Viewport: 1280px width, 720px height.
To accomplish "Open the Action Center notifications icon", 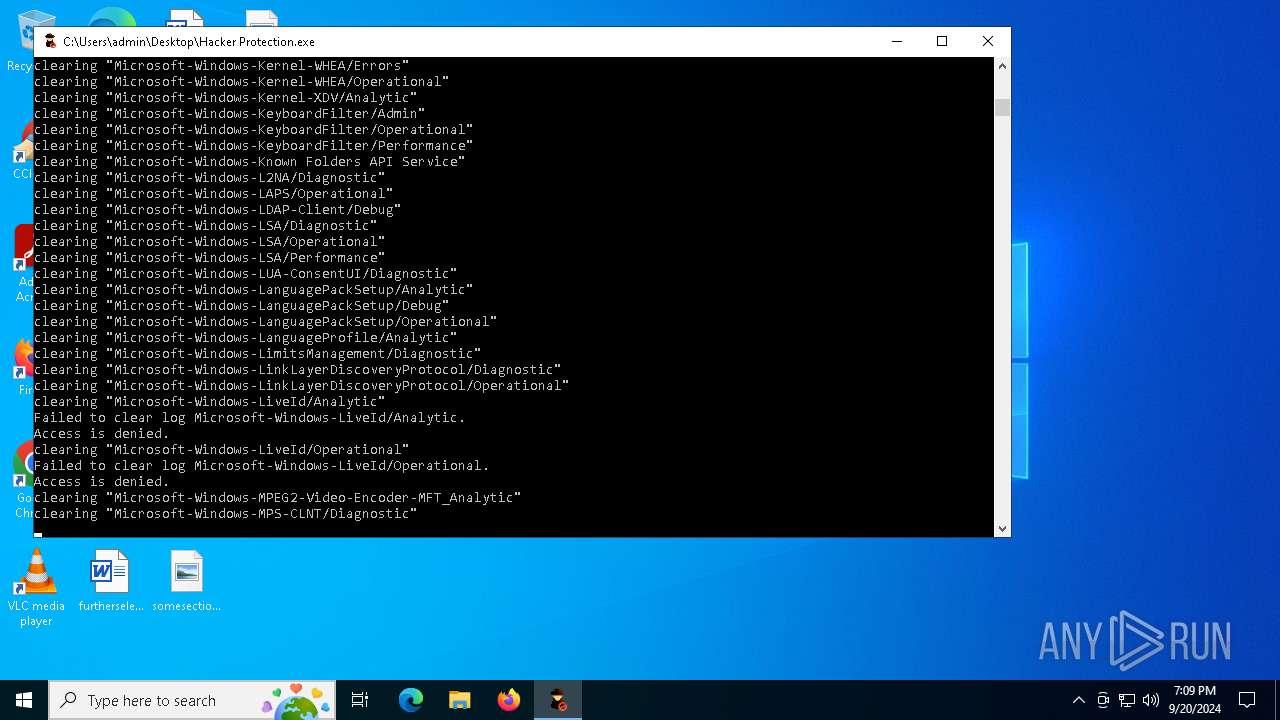I will tap(1247, 700).
